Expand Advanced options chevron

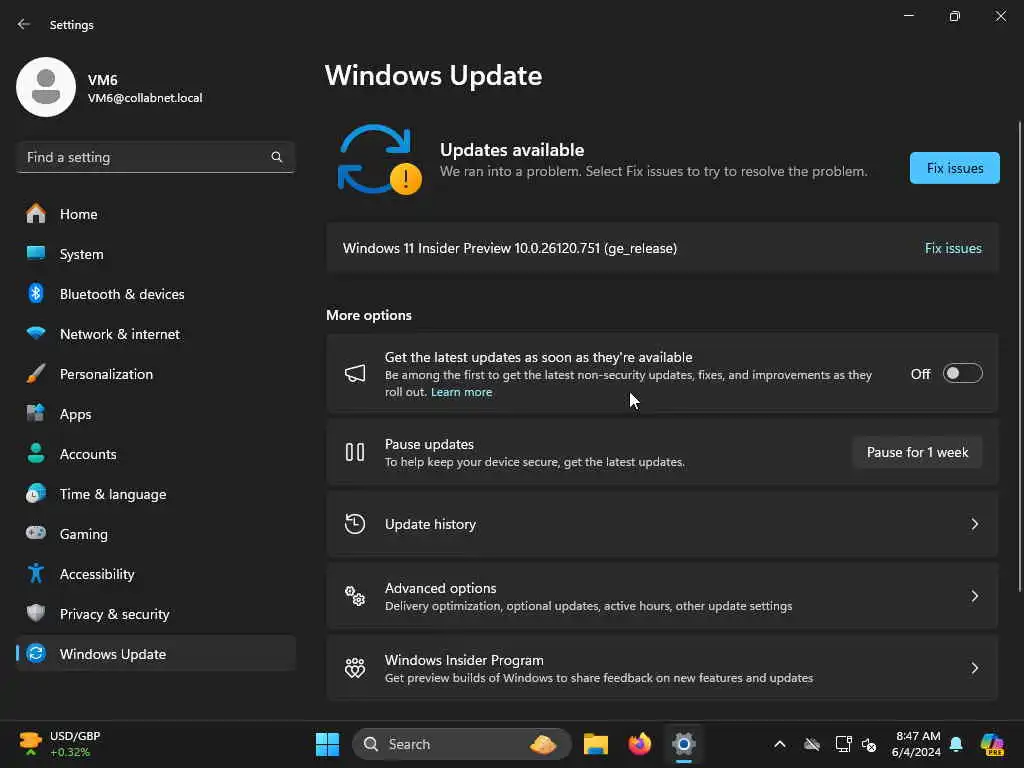click(x=974, y=596)
